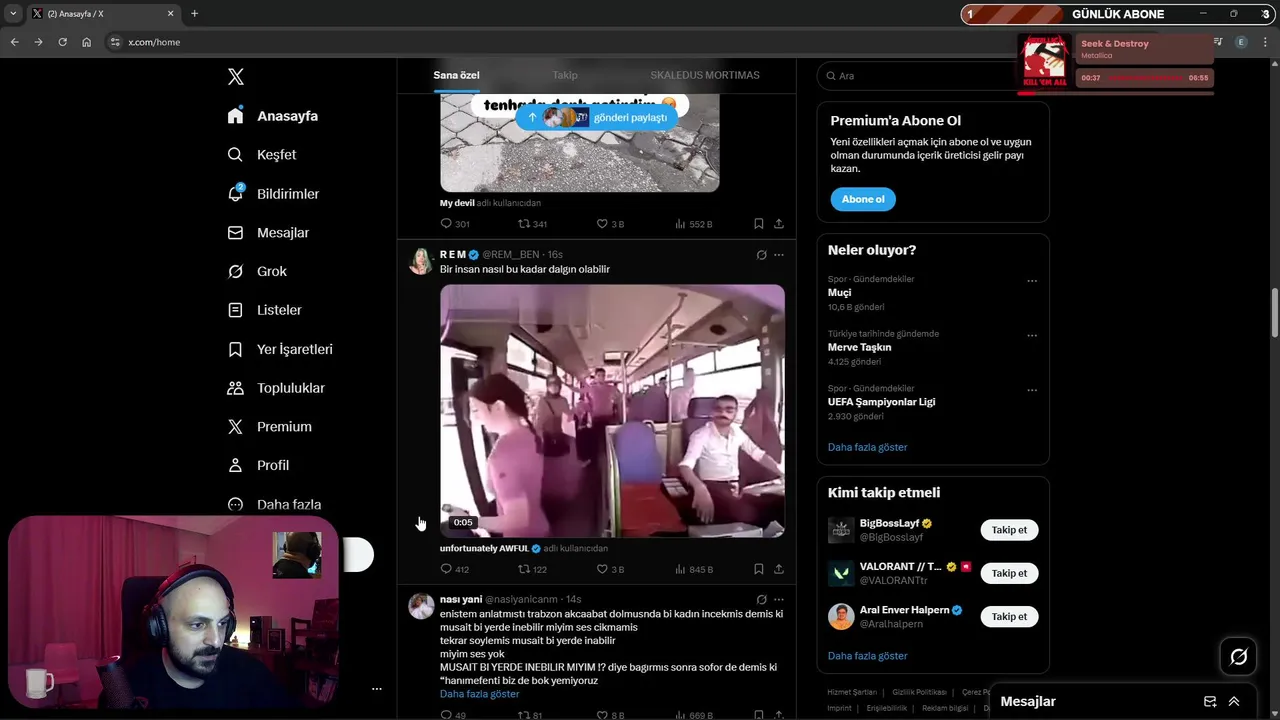Open Profil page
The image size is (1280, 720).
[258, 466]
